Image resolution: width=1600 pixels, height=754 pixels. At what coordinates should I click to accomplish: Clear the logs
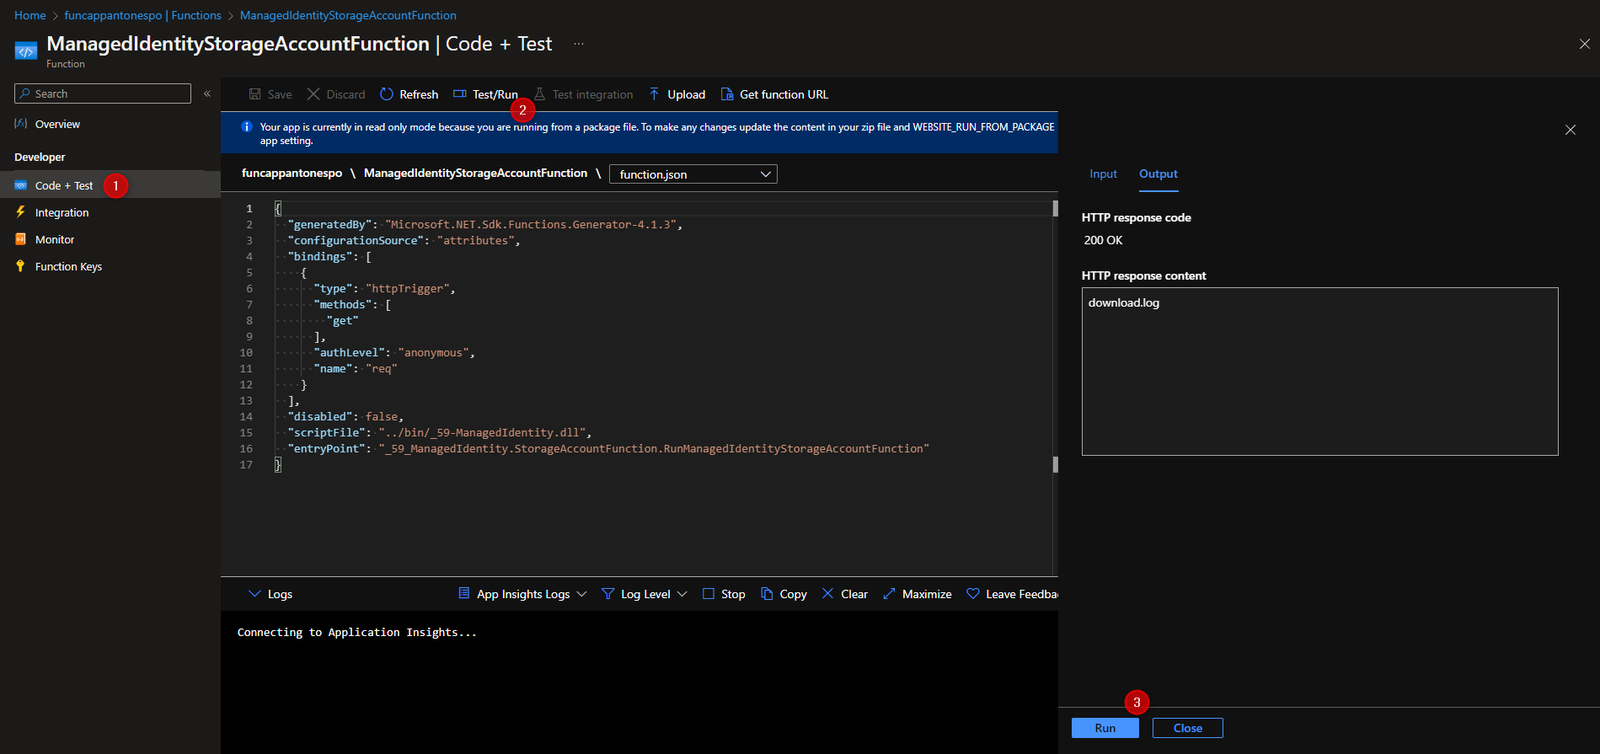point(845,594)
